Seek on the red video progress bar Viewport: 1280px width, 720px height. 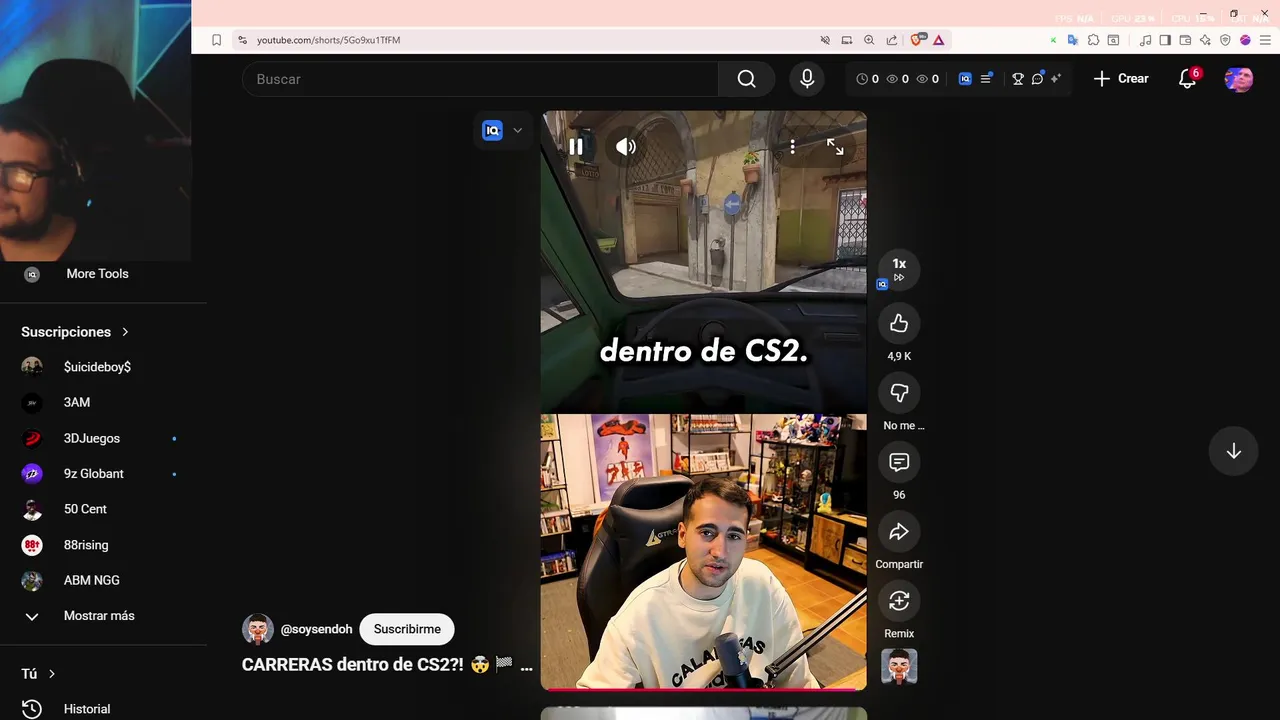(704, 689)
